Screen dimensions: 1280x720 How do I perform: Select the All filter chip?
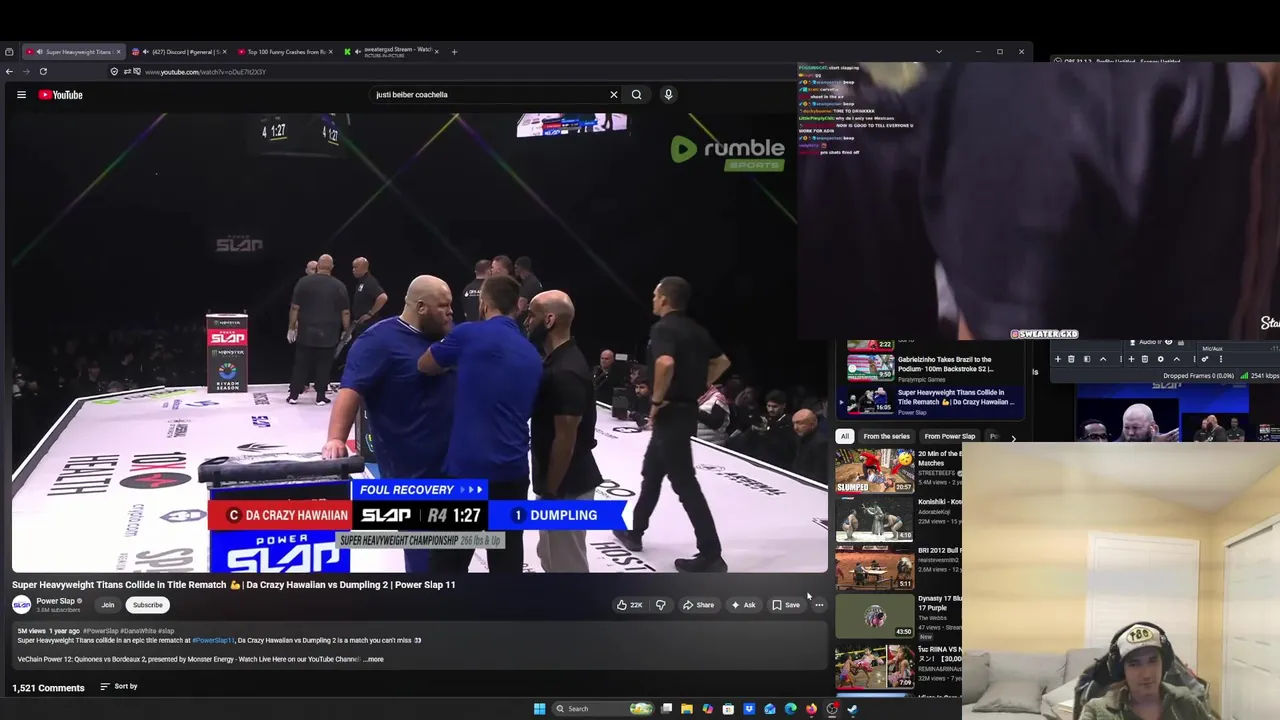tap(845, 437)
